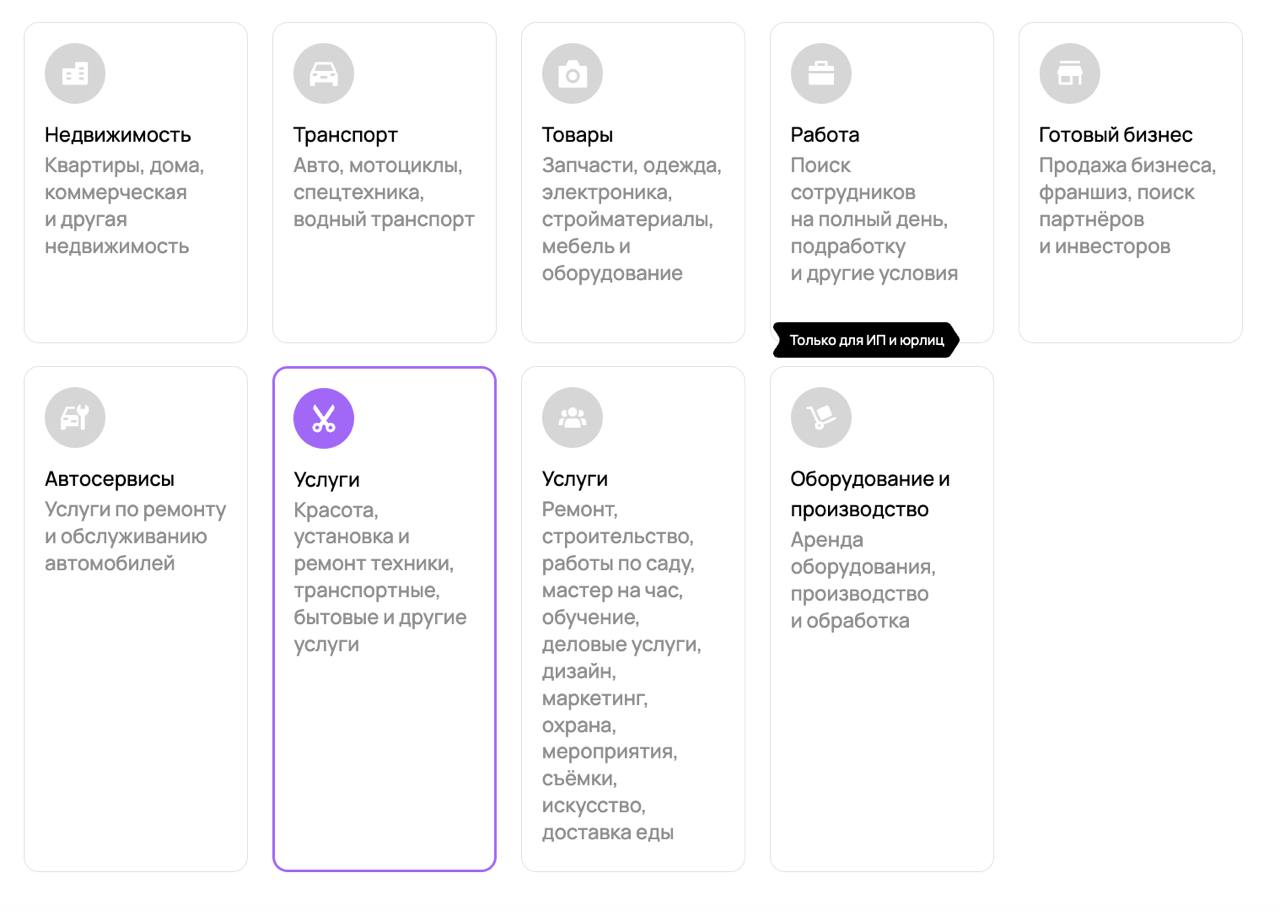
Task: Click the camera icon for Товары
Action: [x=572, y=74]
